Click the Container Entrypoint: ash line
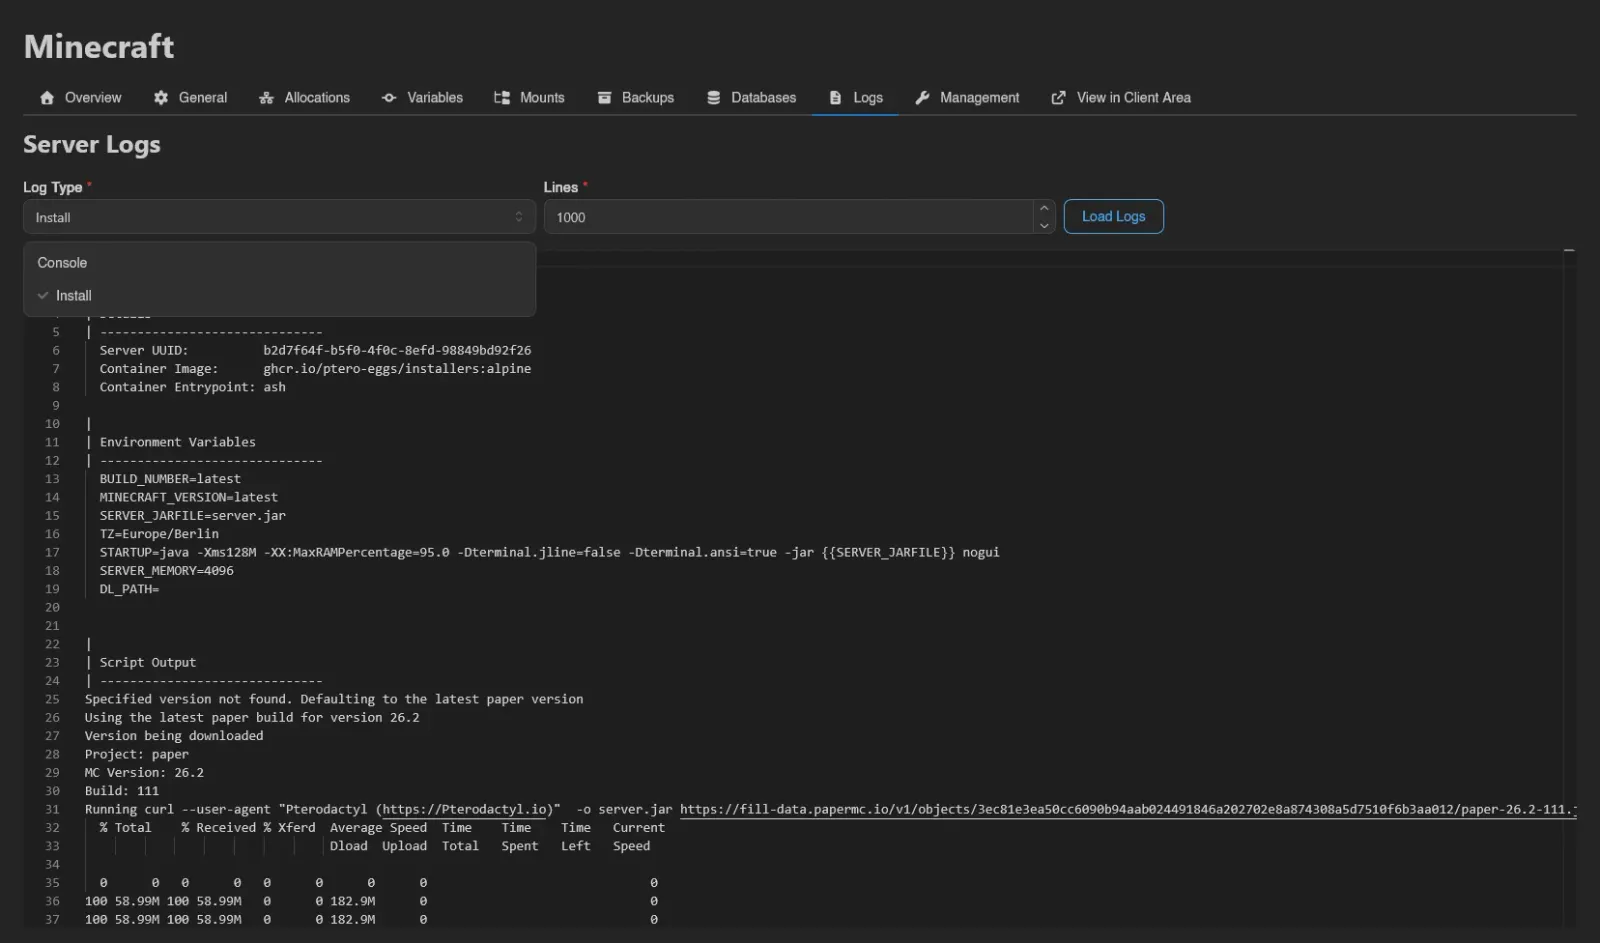This screenshot has height=943, width=1600. (x=192, y=387)
